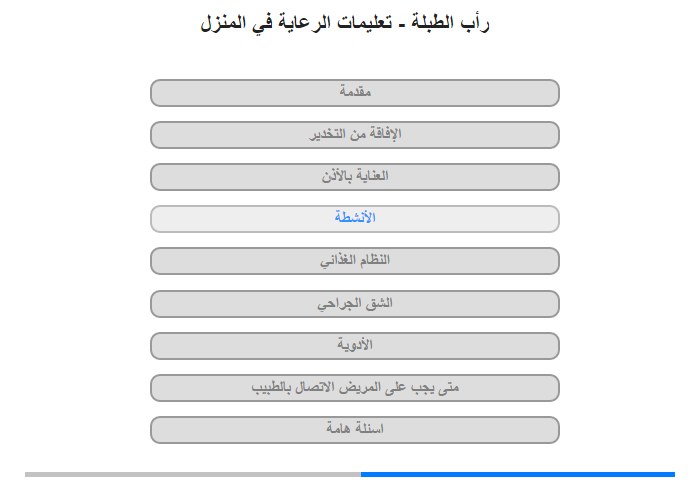
Task: Select the العناية بالأذن button
Action: [x=355, y=177]
